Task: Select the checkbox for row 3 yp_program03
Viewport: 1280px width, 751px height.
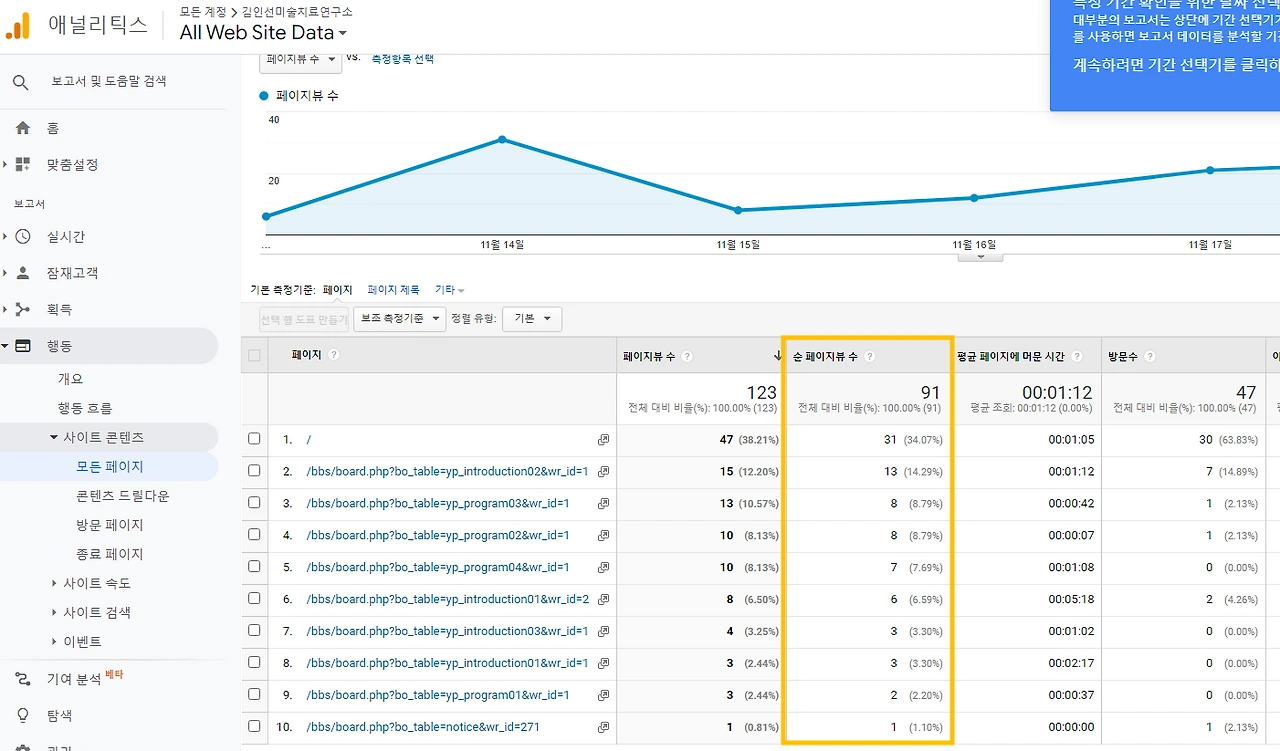Action: [x=254, y=503]
